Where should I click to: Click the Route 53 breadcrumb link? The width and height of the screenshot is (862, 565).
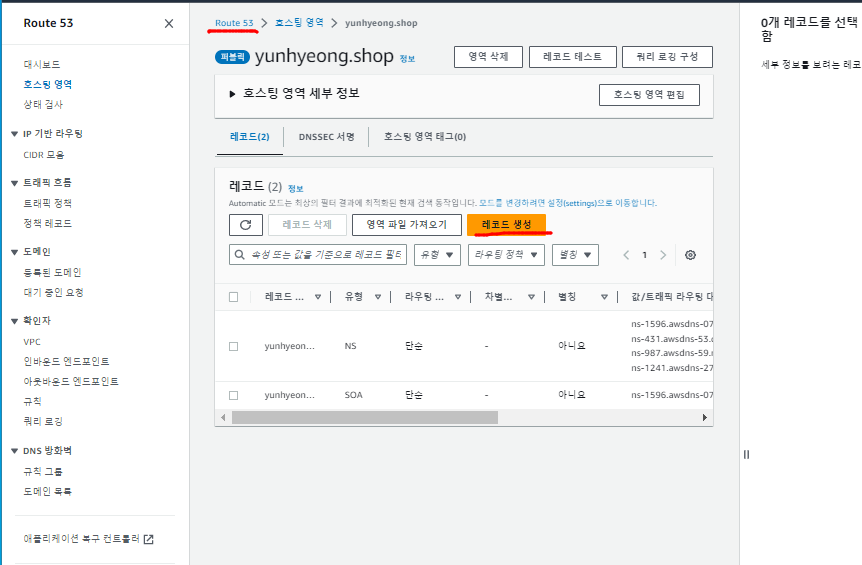click(x=234, y=23)
